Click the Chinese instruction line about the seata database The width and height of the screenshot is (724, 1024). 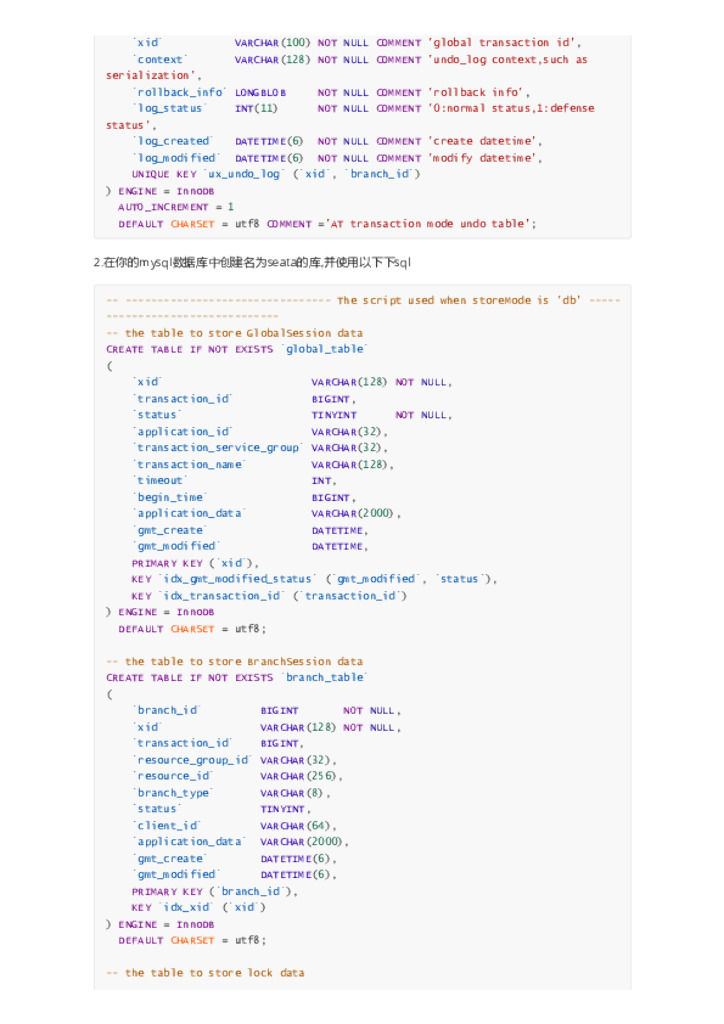(x=252, y=263)
